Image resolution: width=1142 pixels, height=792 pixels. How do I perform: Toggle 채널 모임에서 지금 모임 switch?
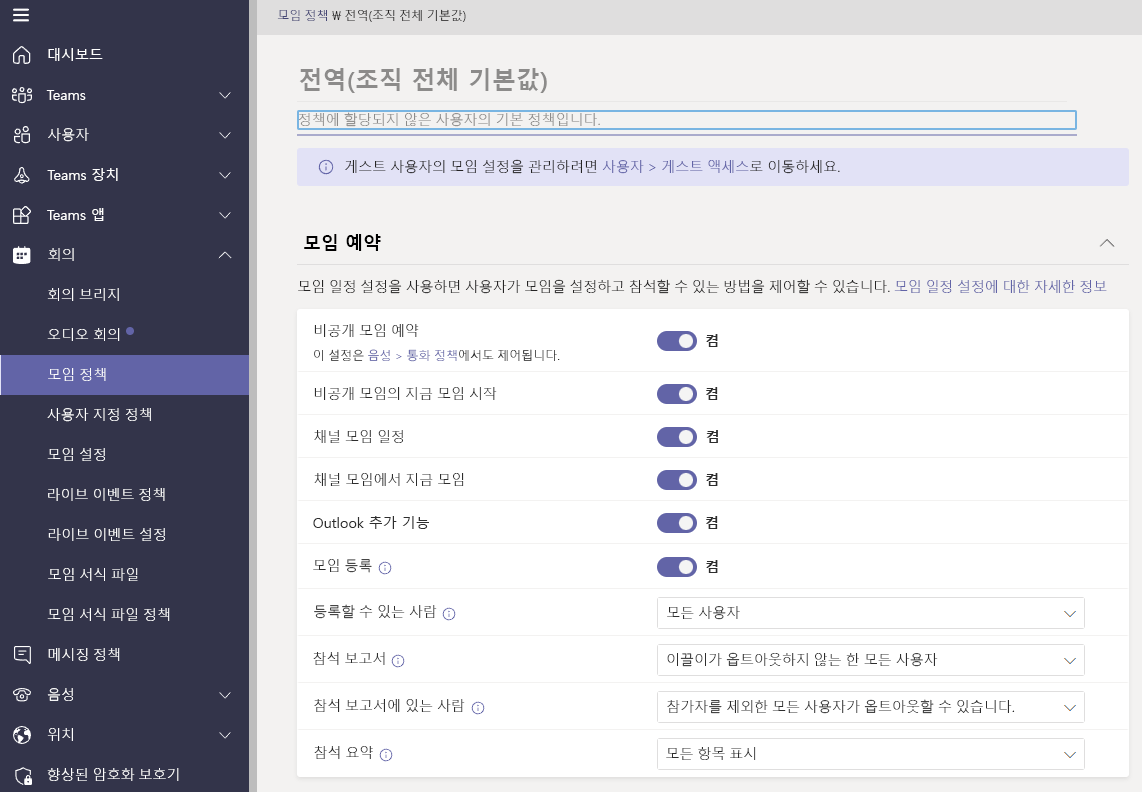point(677,480)
